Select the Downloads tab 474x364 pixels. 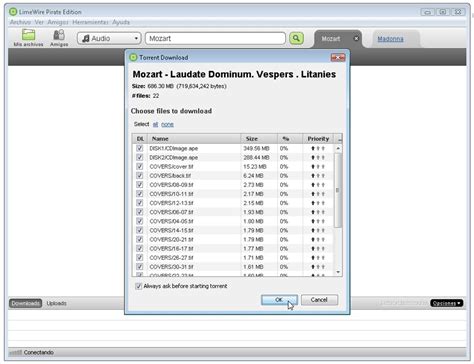[25, 303]
